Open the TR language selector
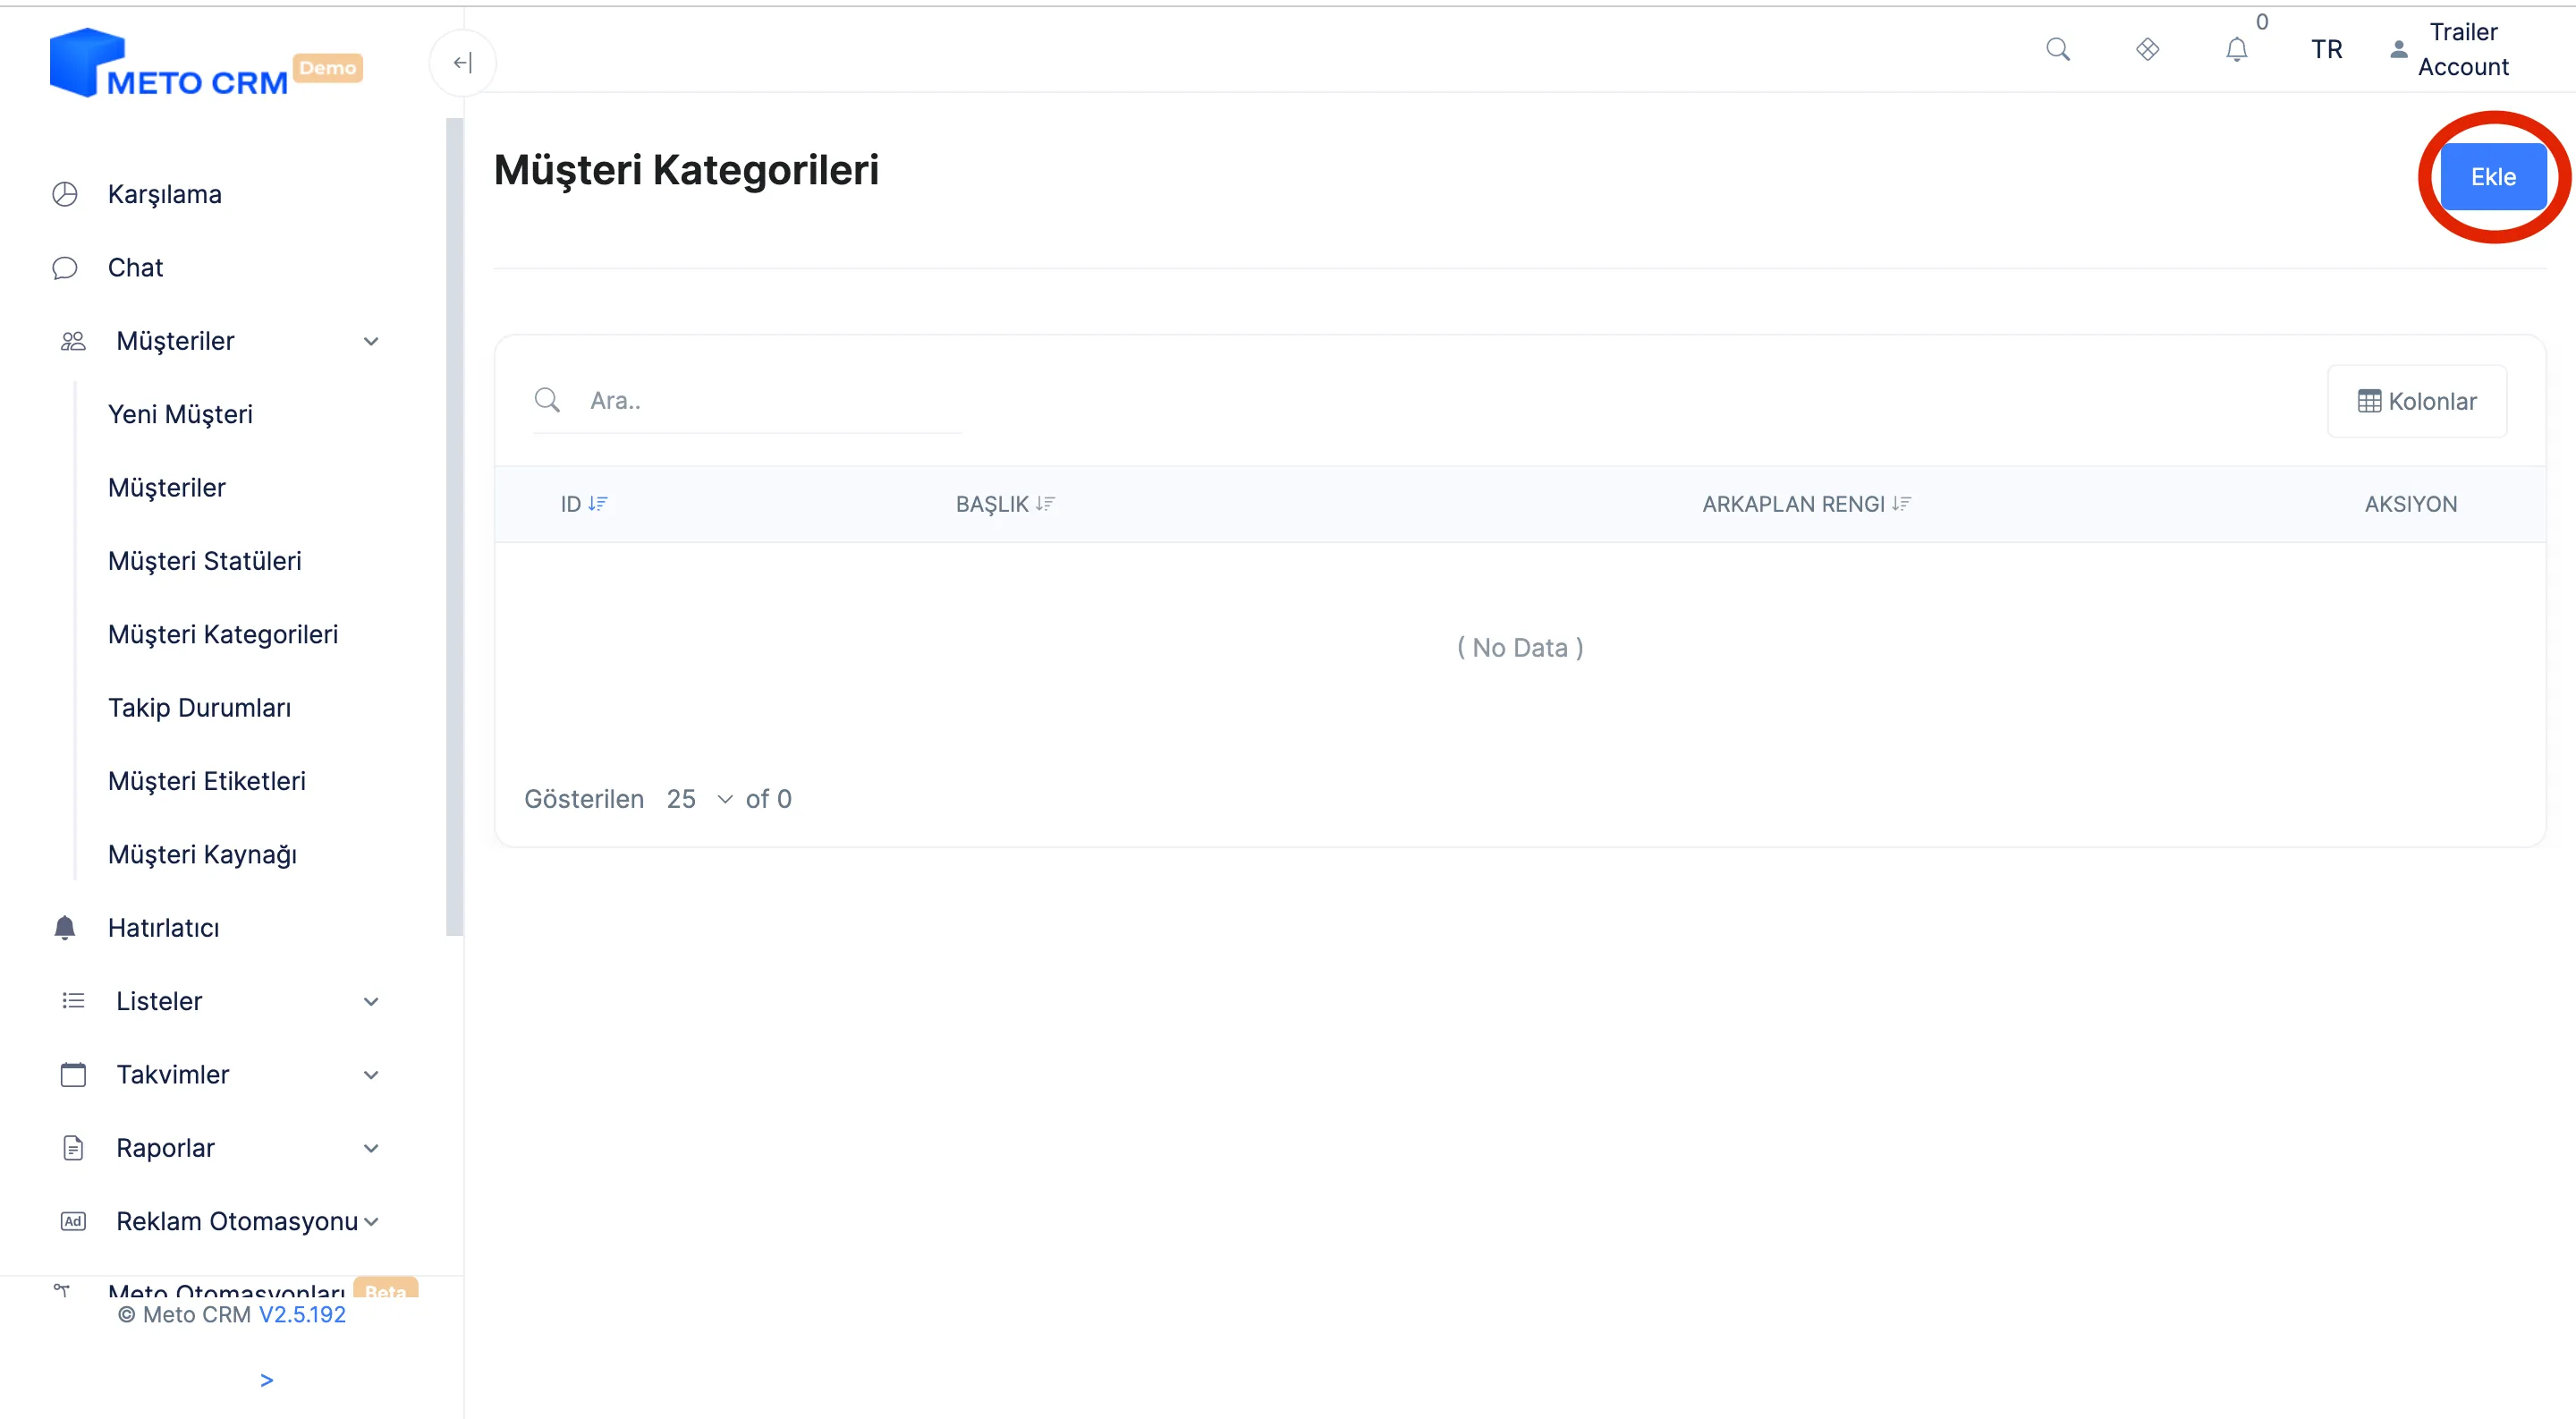Image resolution: width=2576 pixels, height=1419 pixels. point(2327,49)
